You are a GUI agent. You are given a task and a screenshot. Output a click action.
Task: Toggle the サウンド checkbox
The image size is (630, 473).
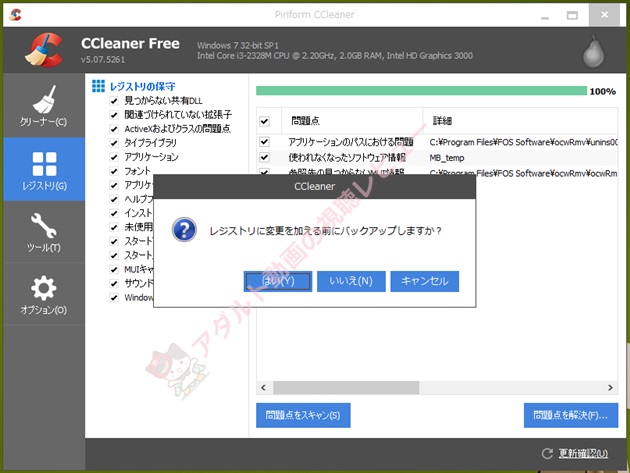(x=114, y=283)
